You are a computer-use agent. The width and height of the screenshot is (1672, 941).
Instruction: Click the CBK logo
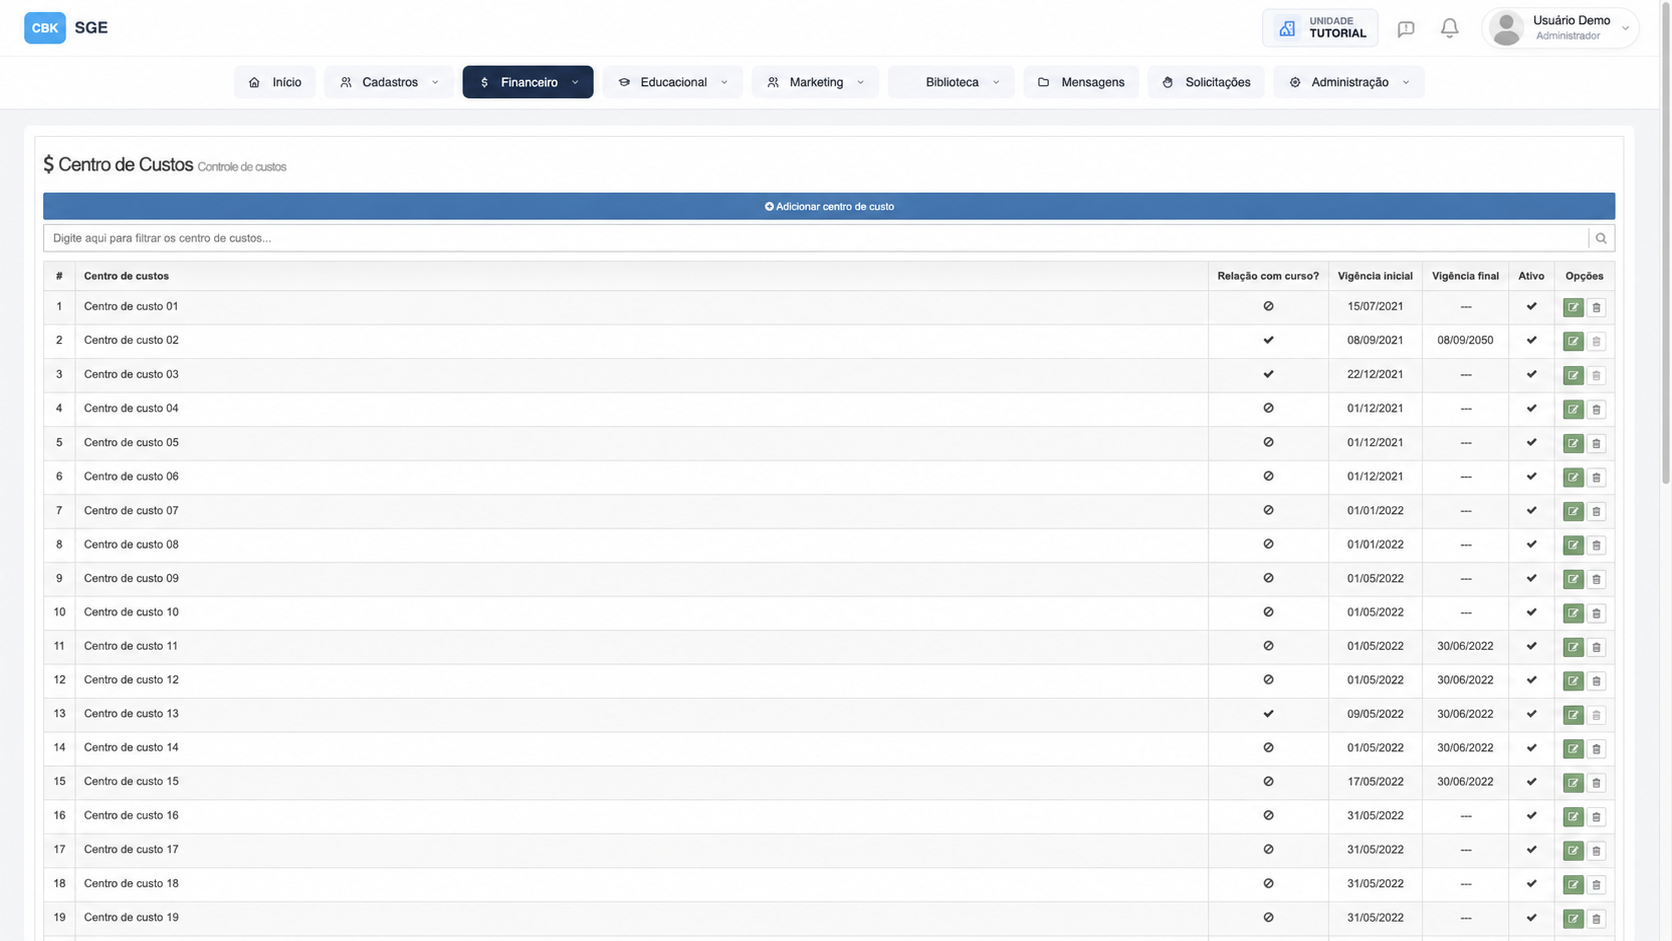click(45, 28)
